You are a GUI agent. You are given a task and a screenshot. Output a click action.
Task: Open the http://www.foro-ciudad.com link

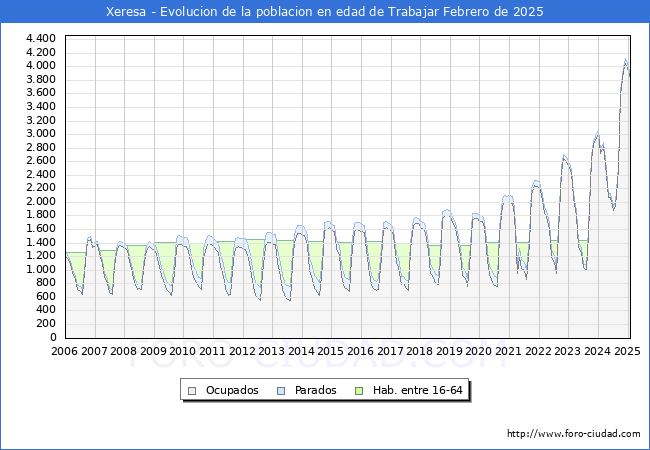(x=574, y=434)
